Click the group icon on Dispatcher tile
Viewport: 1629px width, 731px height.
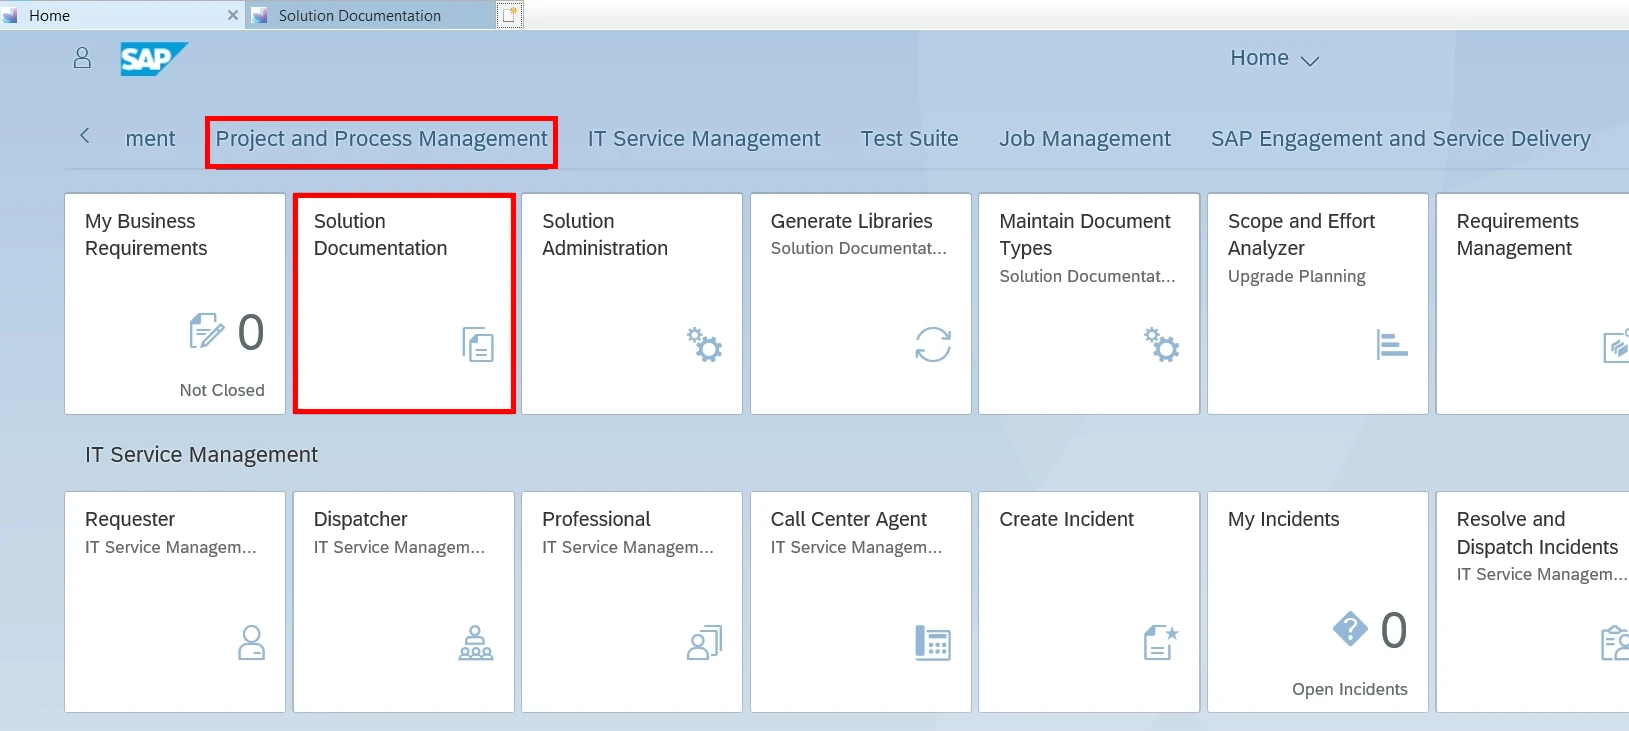click(x=476, y=643)
